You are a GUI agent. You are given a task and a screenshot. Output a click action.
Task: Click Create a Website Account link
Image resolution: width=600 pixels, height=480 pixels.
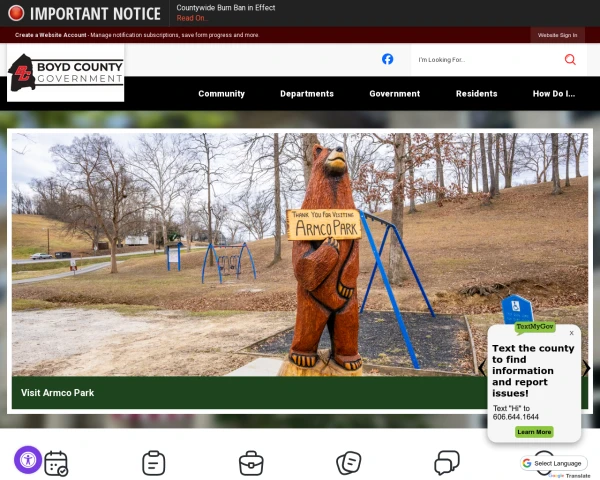[51, 35]
